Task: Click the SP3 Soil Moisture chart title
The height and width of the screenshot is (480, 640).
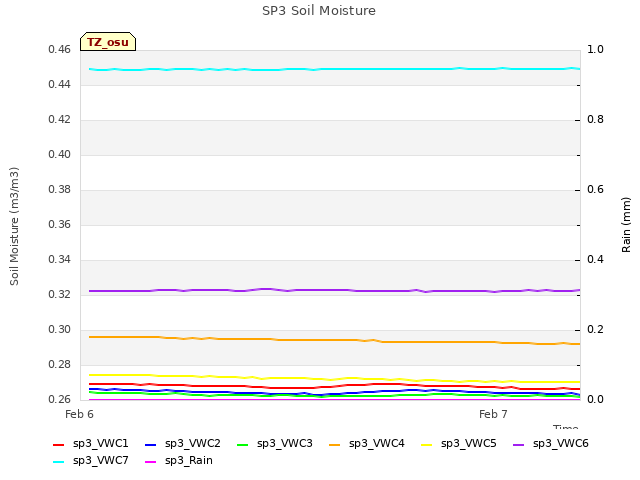Action: 319,11
